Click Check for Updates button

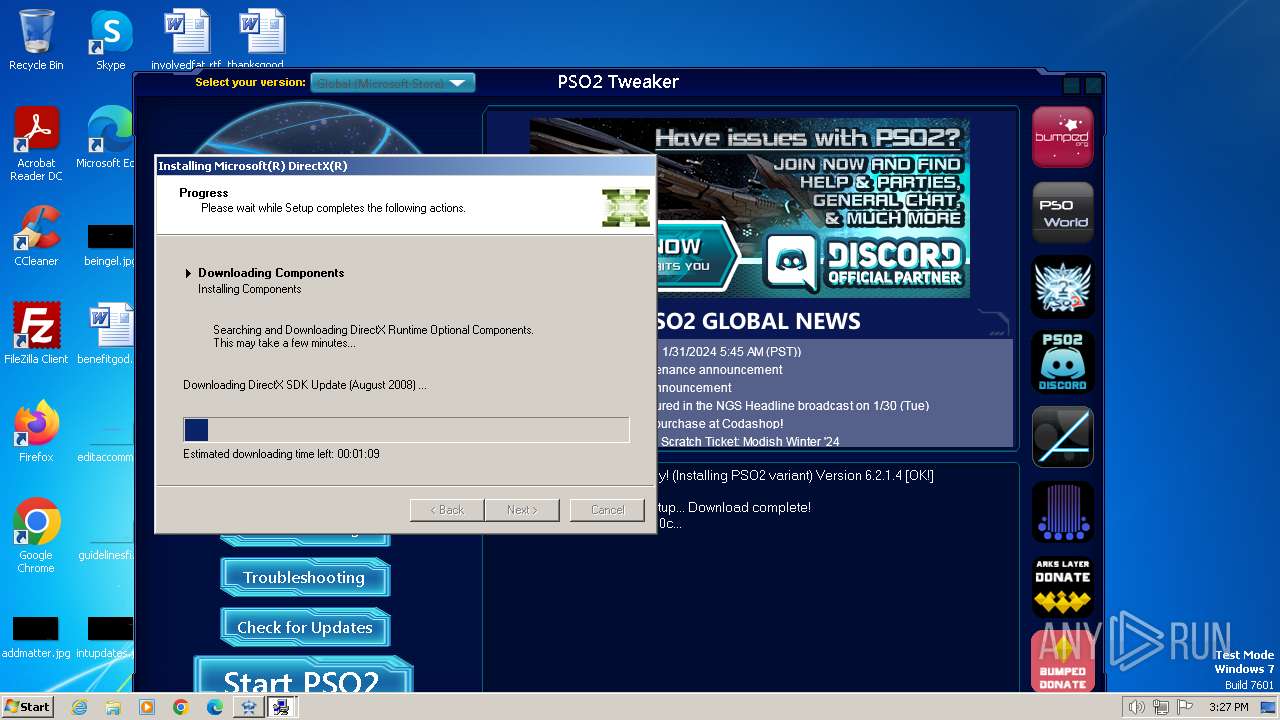[x=304, y=627]
